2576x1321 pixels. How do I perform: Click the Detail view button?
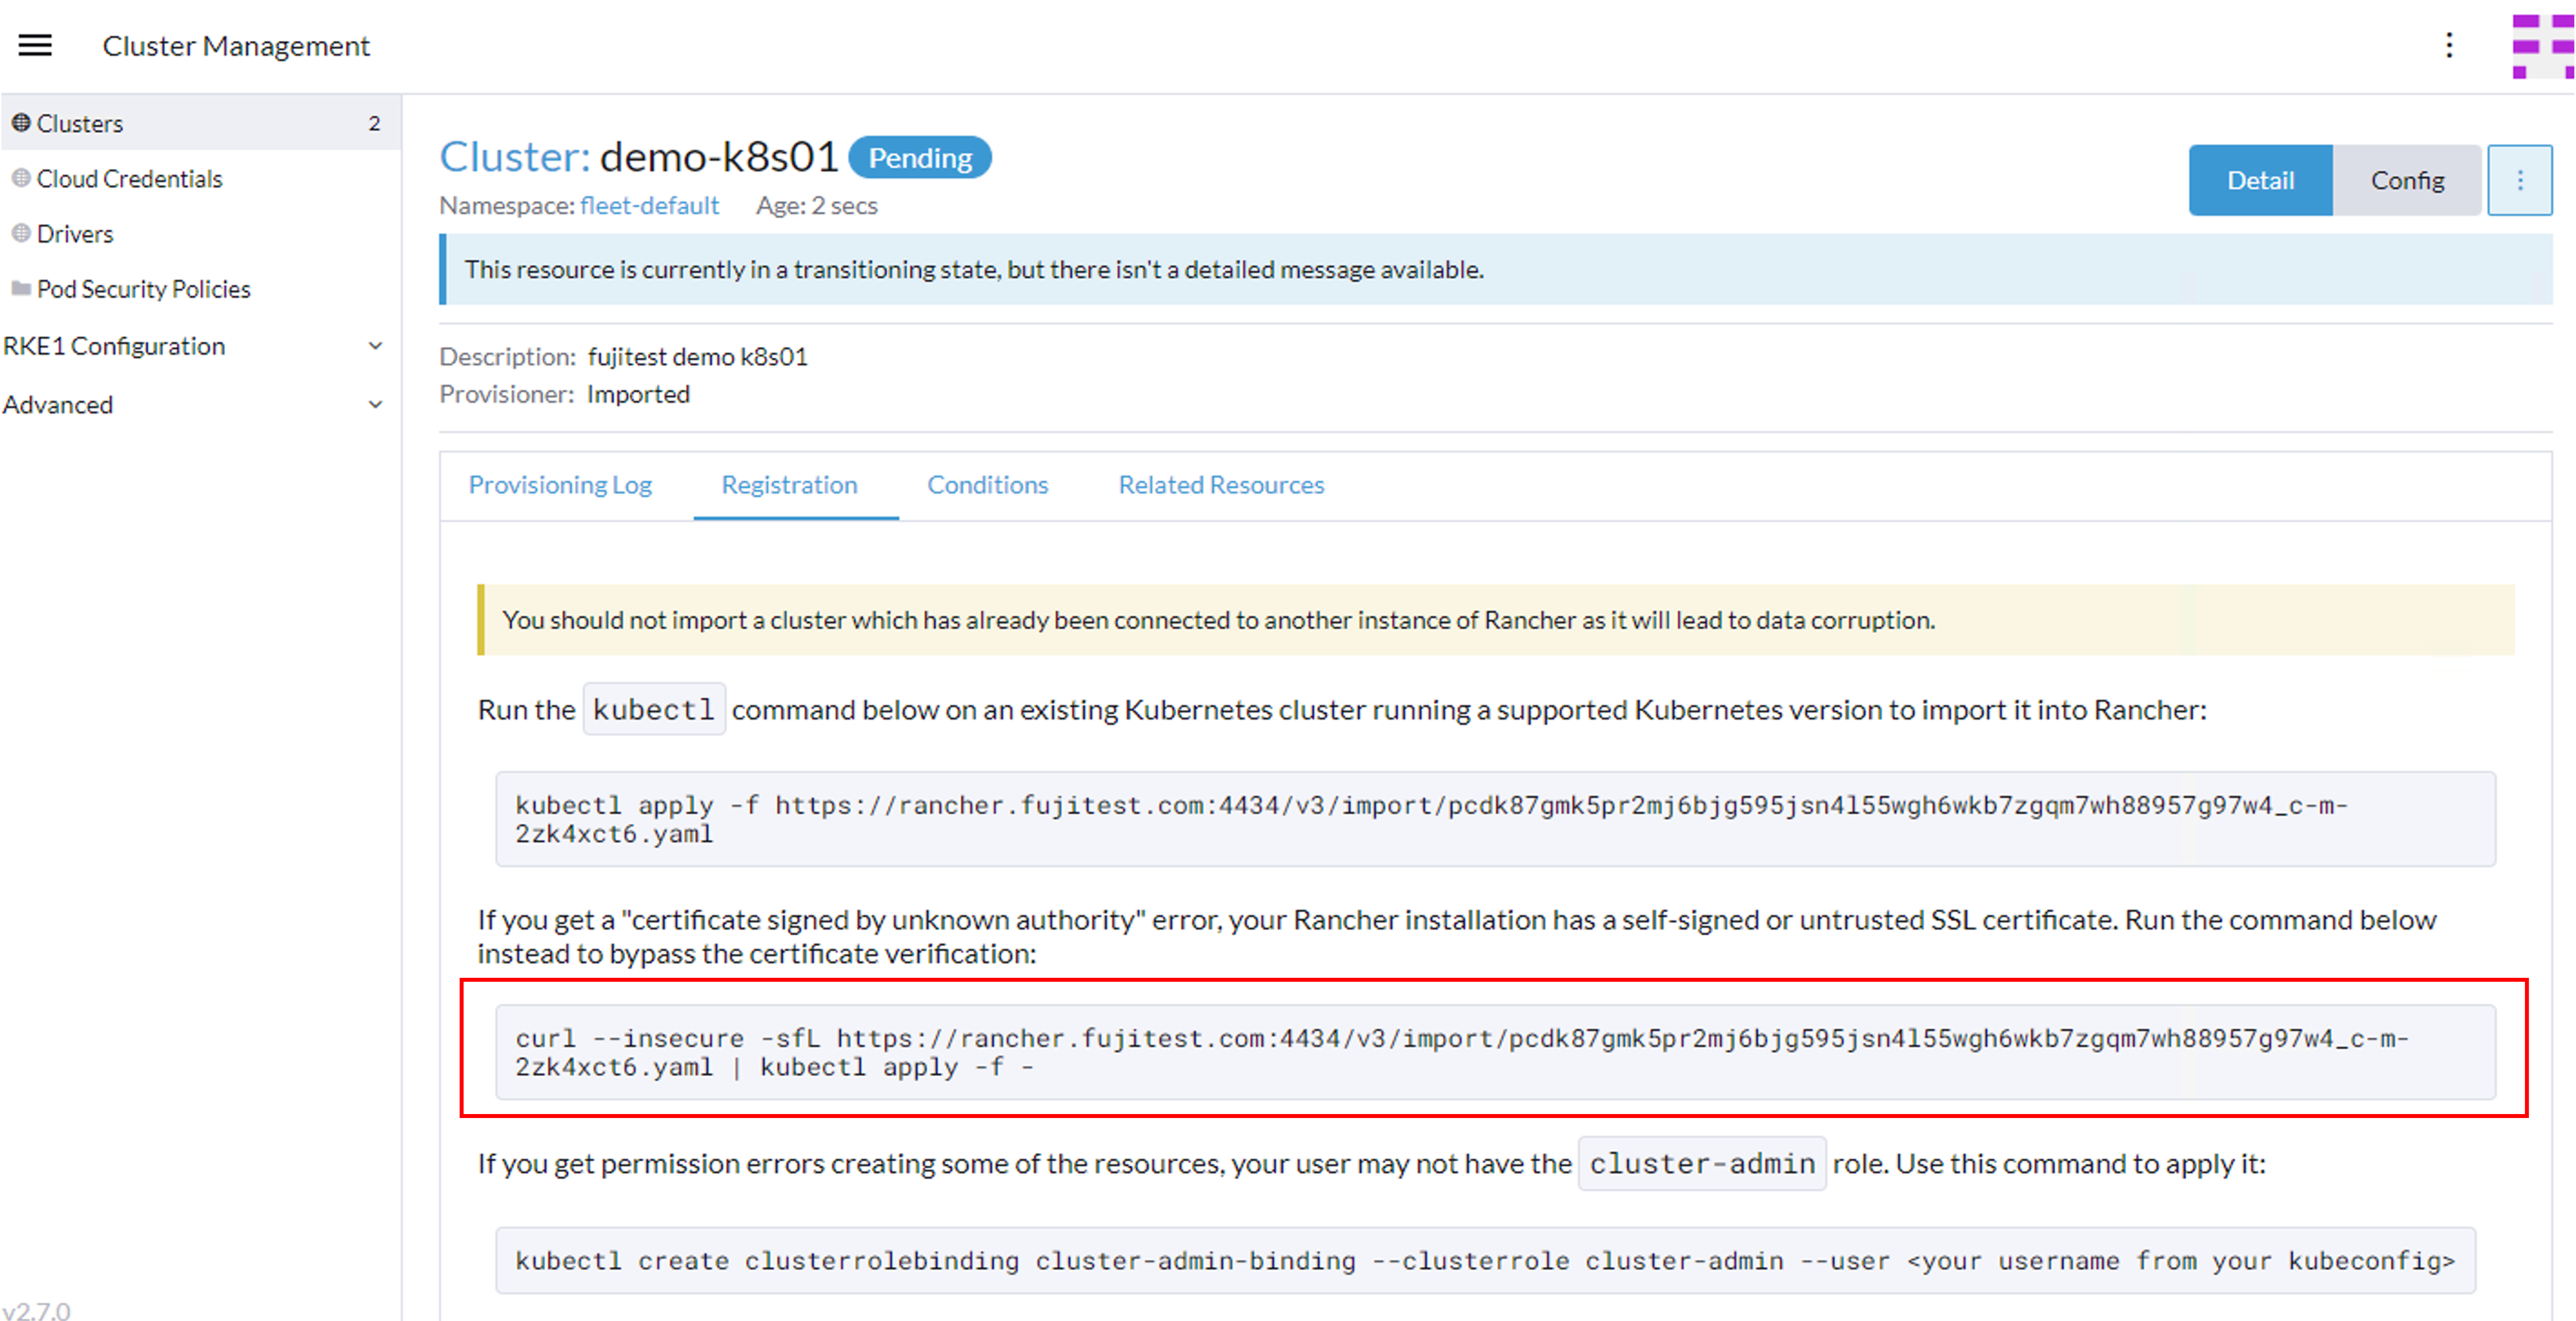point(2260,180)
